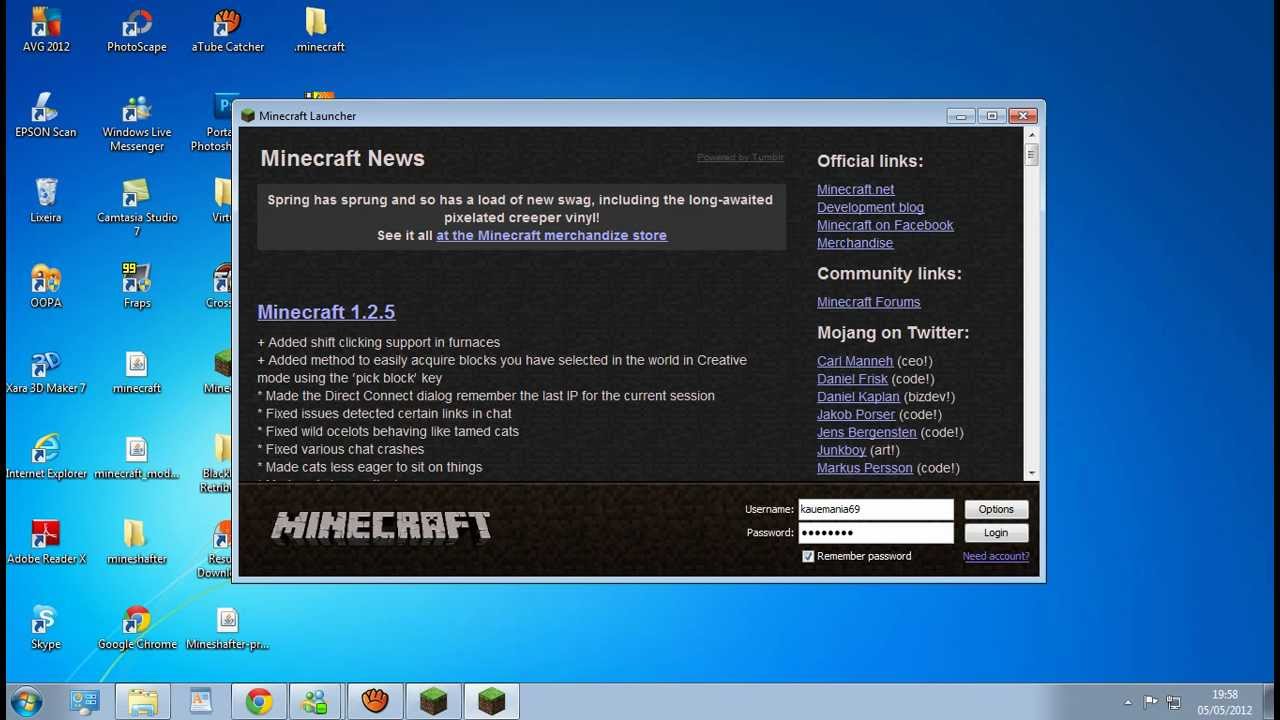Select the Google Chrome desktop shortcut
This screenshot has height=720, width=1280.
pos(137,627)
